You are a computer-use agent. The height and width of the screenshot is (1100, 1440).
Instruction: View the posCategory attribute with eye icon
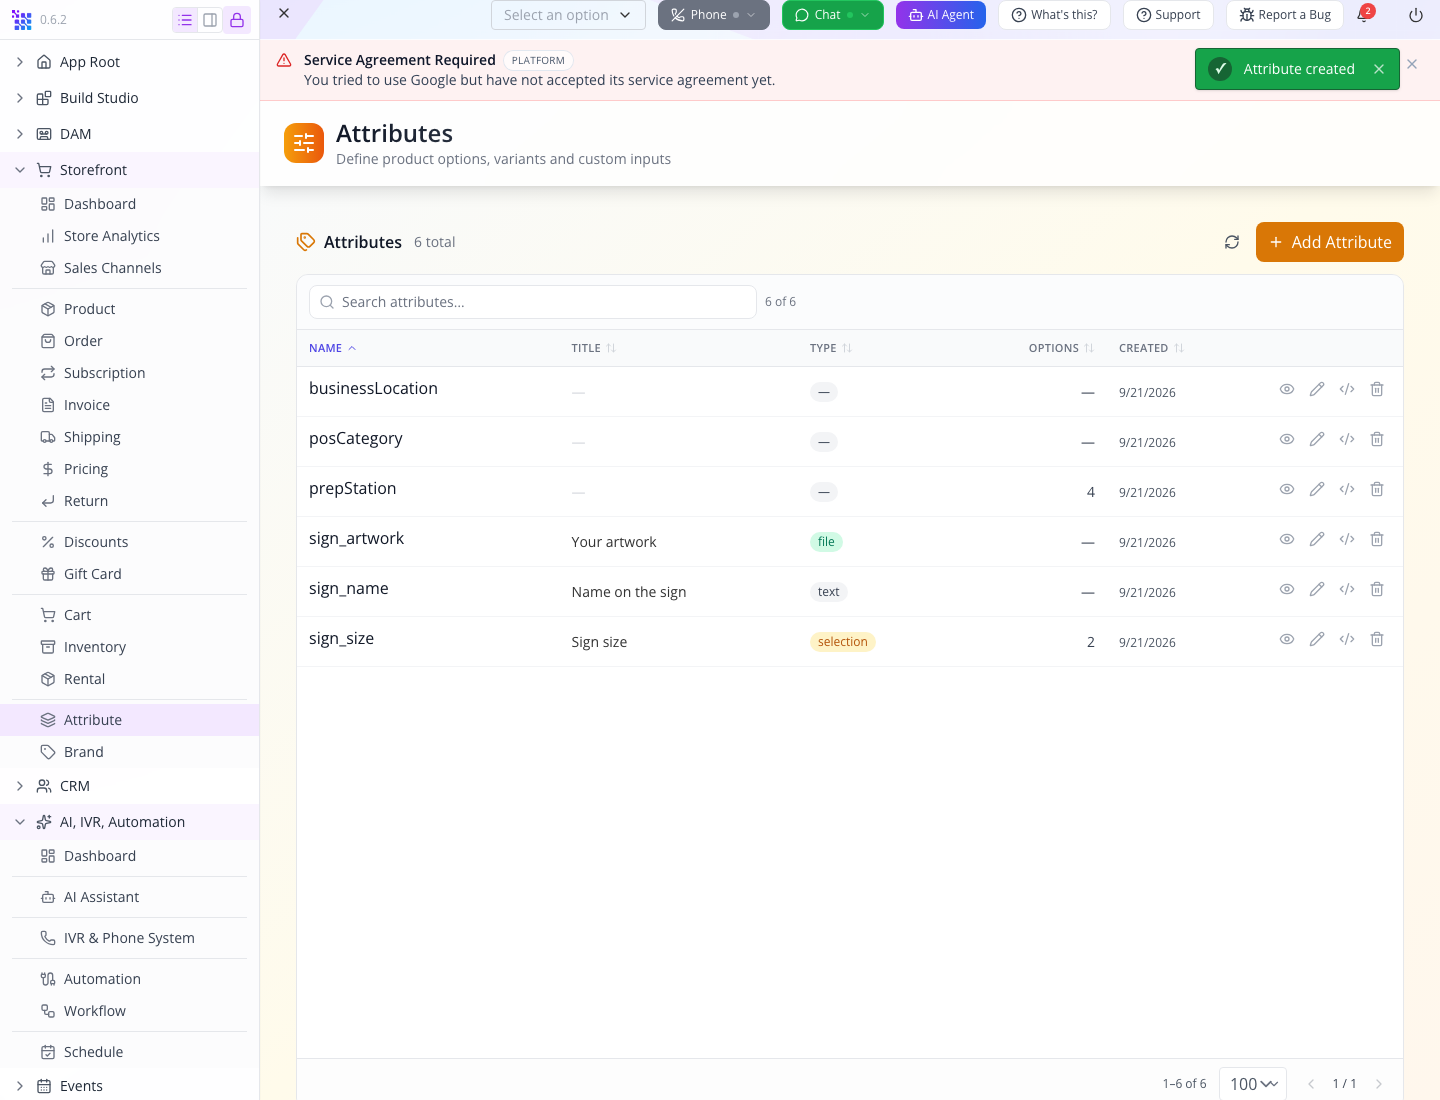[x=1287, y=439]
